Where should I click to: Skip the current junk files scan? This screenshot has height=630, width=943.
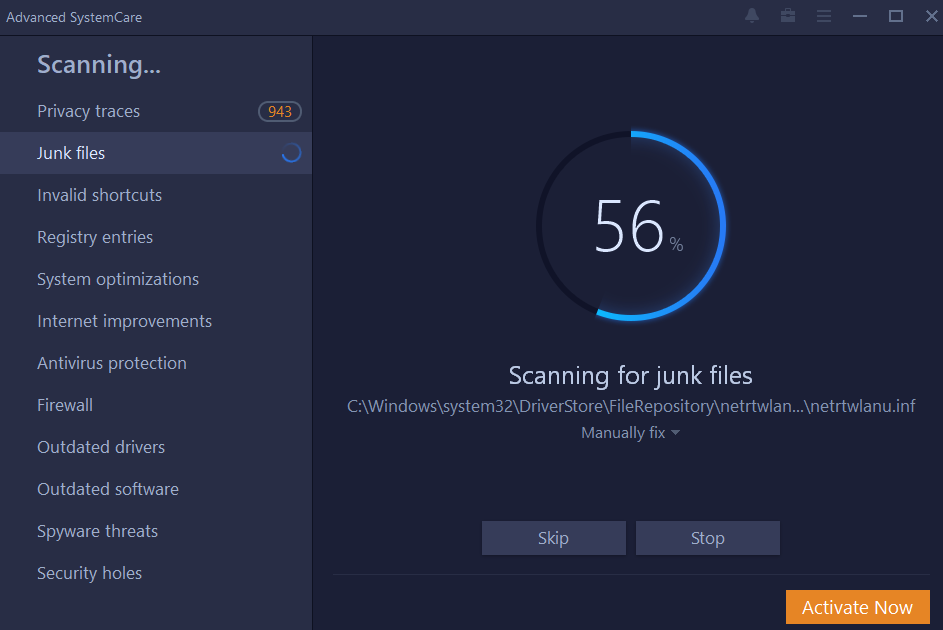pos(553,538)
